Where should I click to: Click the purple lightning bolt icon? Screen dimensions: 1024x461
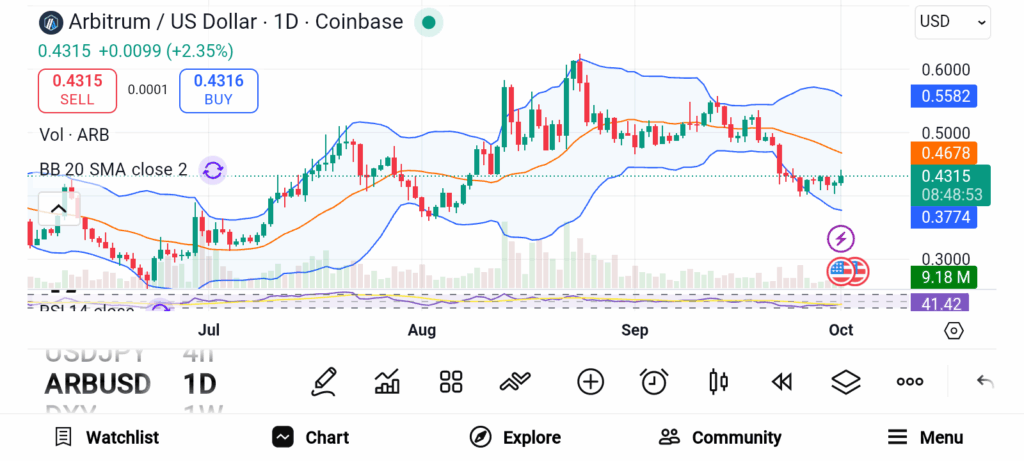click(x=841, y=238)
